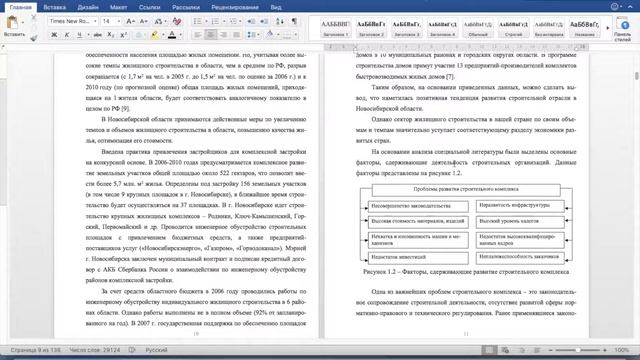Click the Sort icon
Viewport: 640px width, 360px height.
[280, 21]
